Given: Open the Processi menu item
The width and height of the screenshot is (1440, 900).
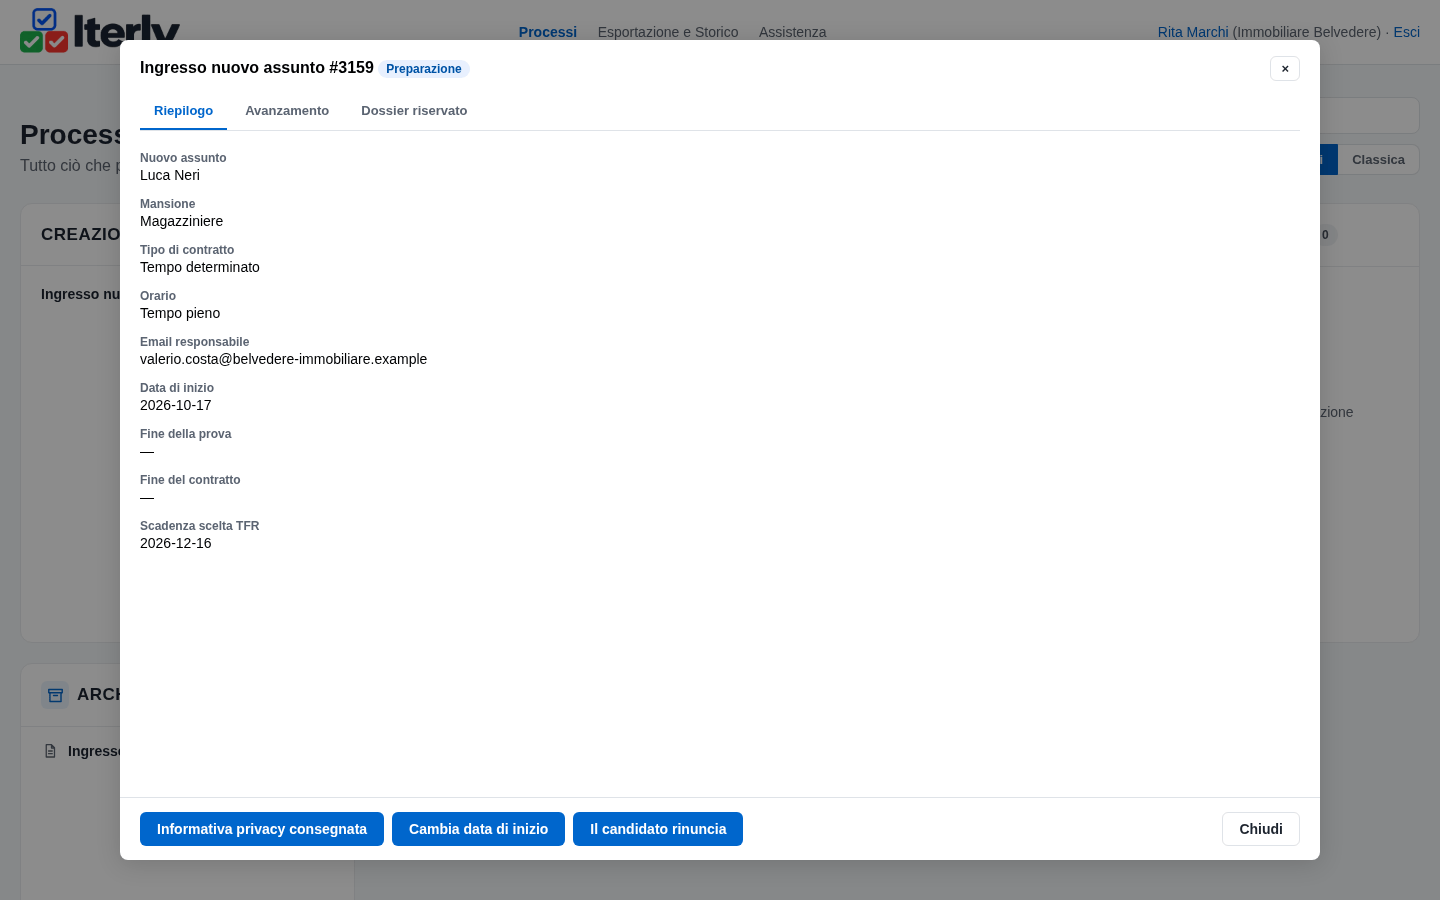Looking at the screenshot, I should (x=548, y=32).
